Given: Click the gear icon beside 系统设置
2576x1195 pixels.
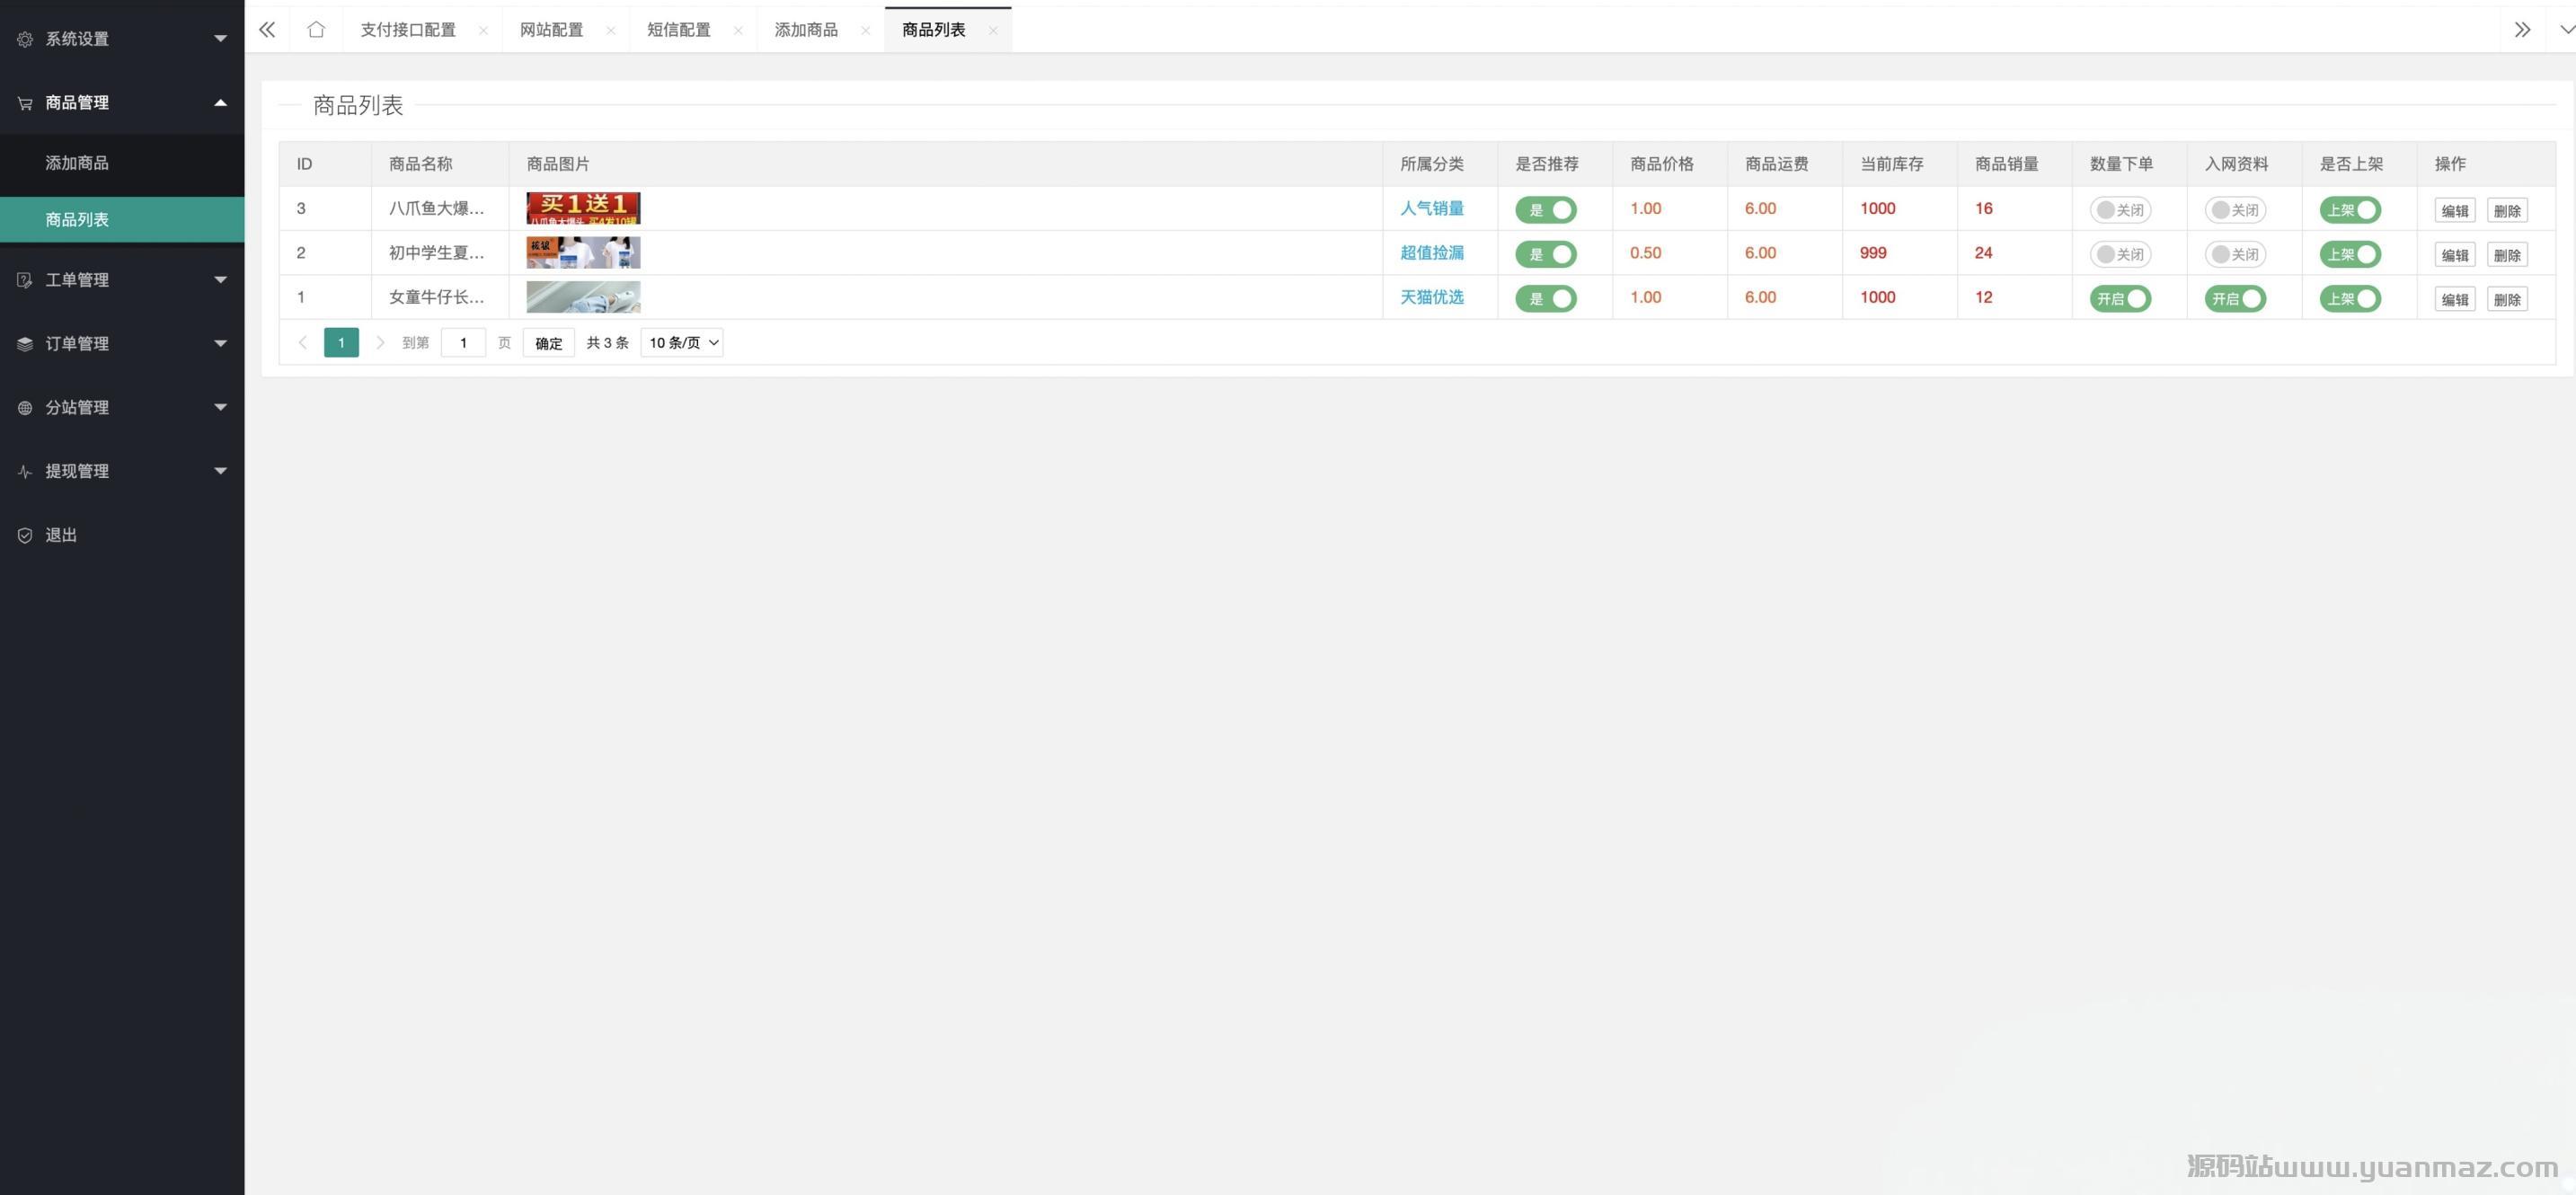Looking at the screenshot, I should tap(25, 39).
